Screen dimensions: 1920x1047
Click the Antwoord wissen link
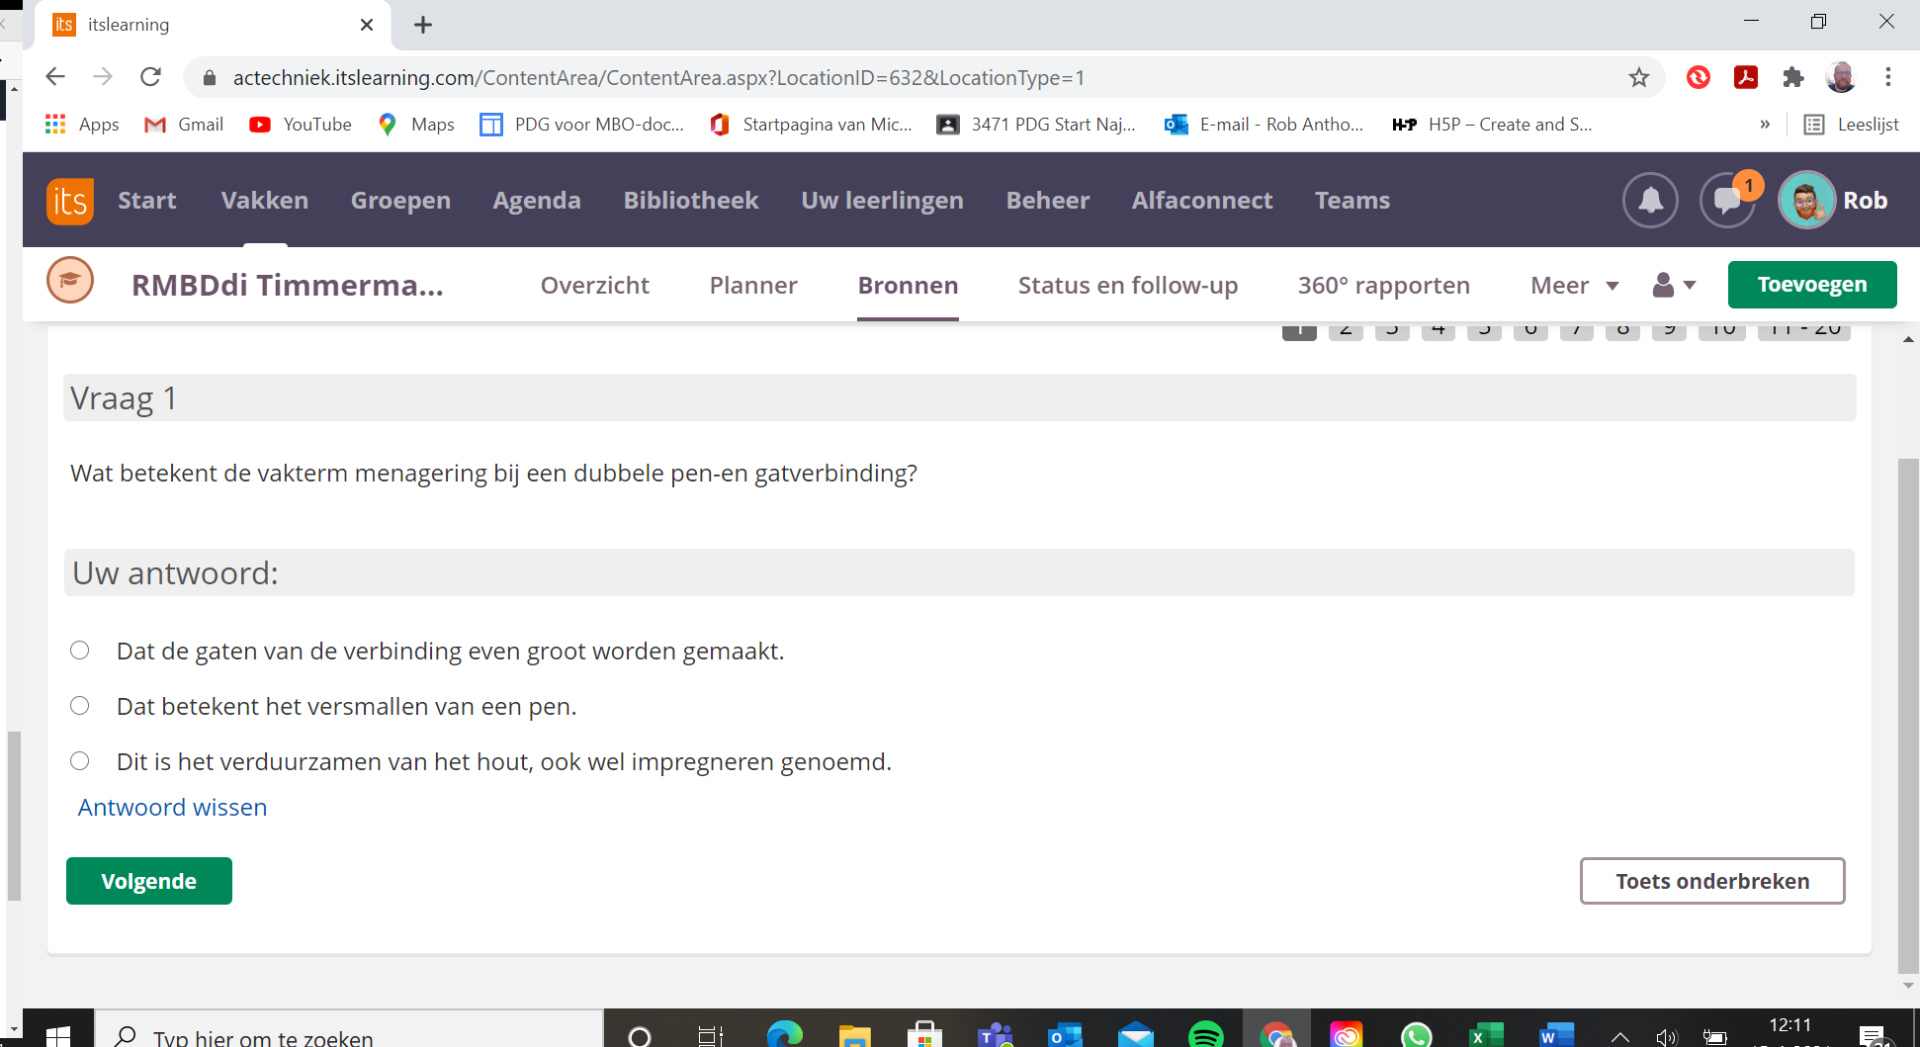(x=172, y=807)
